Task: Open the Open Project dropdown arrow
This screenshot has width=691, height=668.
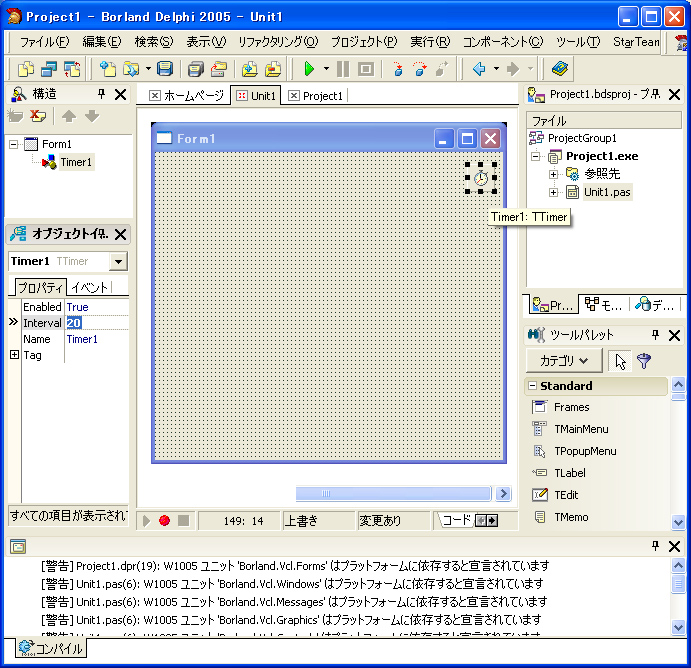Action: click(x=148, y=69)
